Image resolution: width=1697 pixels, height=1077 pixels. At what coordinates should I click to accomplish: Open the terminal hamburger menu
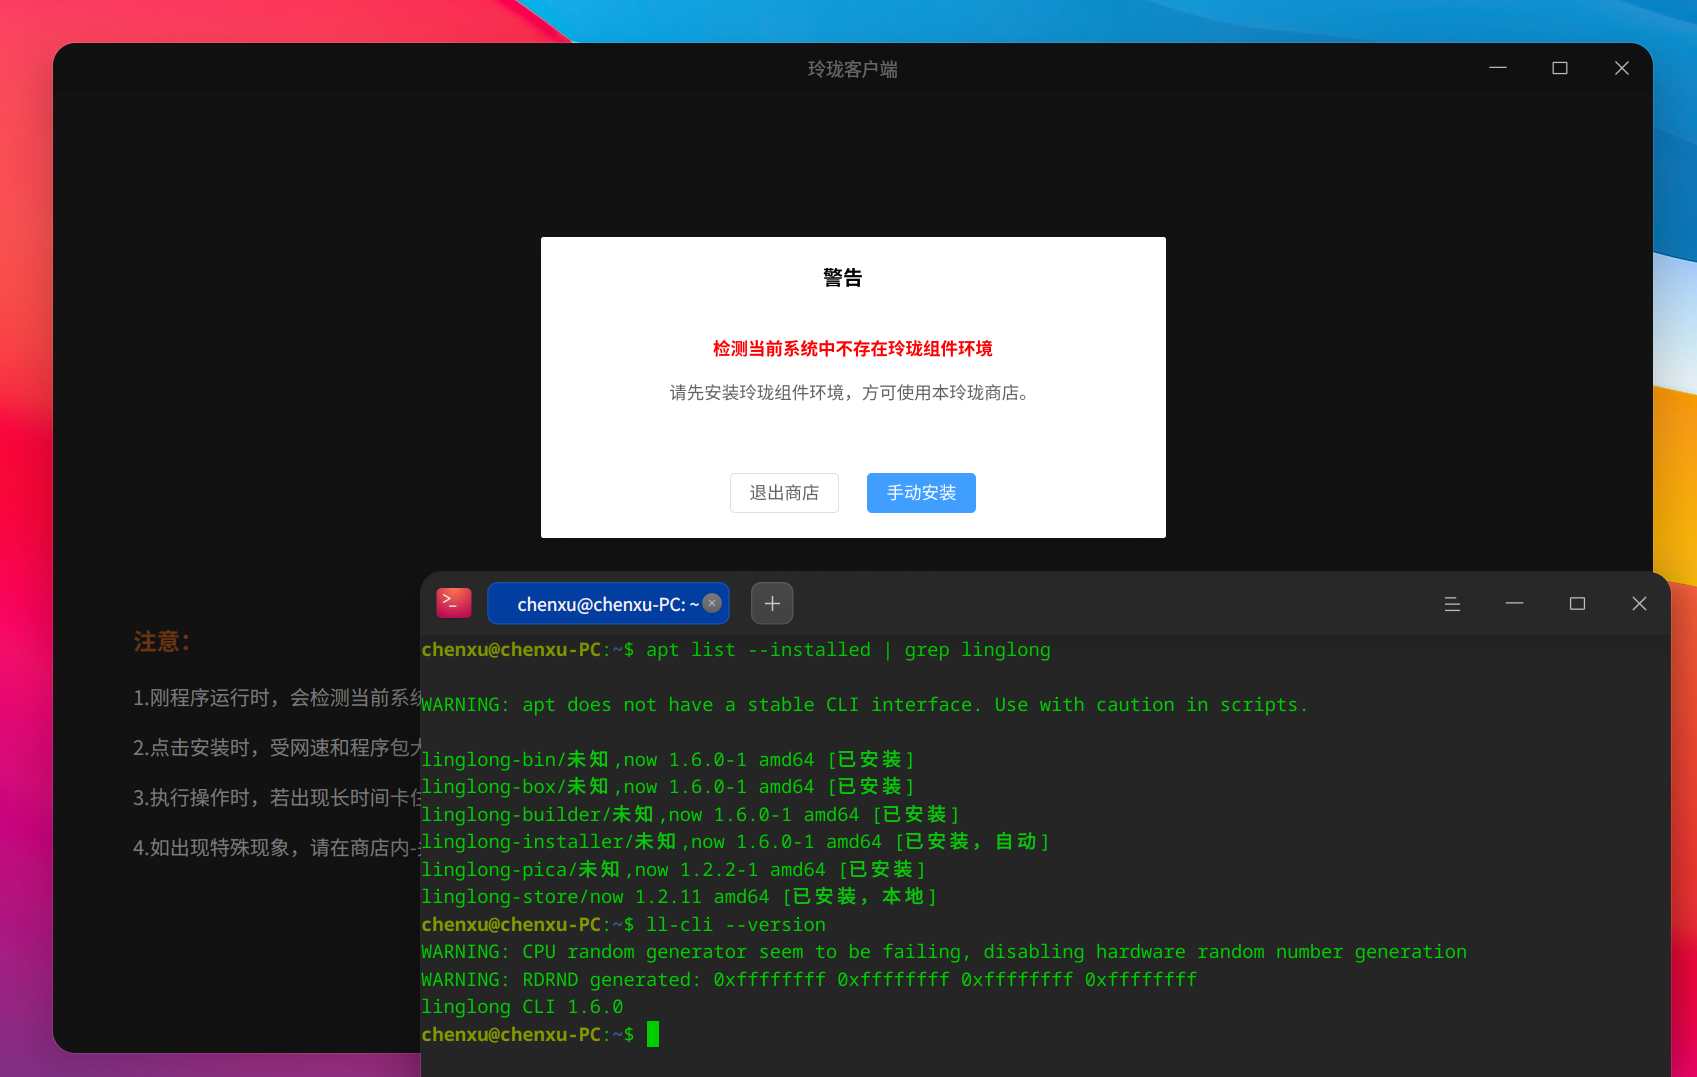(x=1452, y=604)
